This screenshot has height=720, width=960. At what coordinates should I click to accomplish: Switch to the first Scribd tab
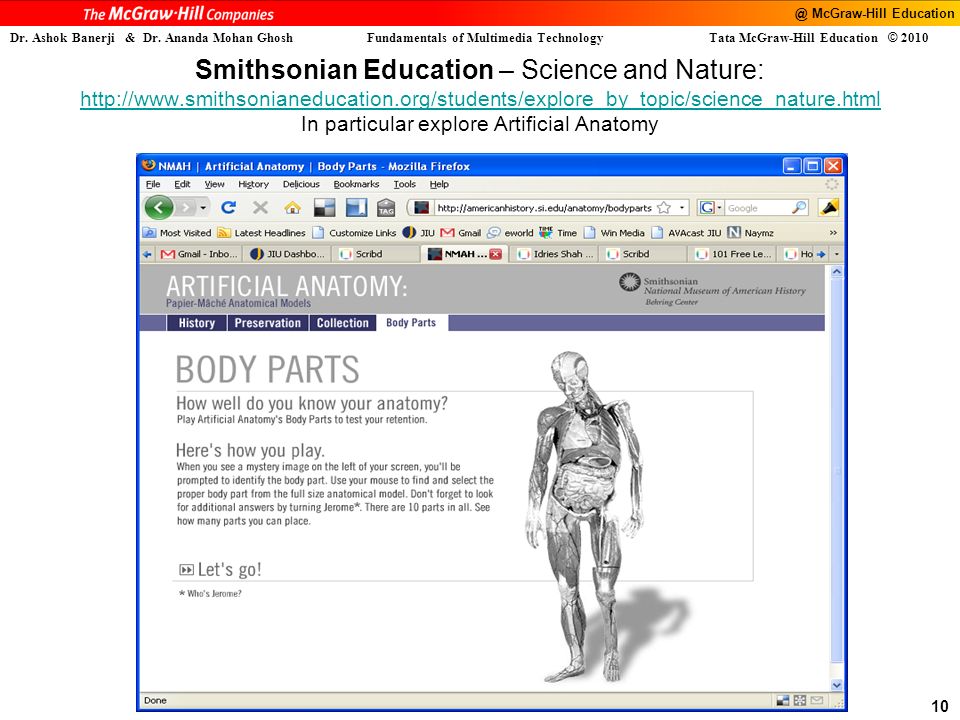pyautogui.click(x=377, y=254)
